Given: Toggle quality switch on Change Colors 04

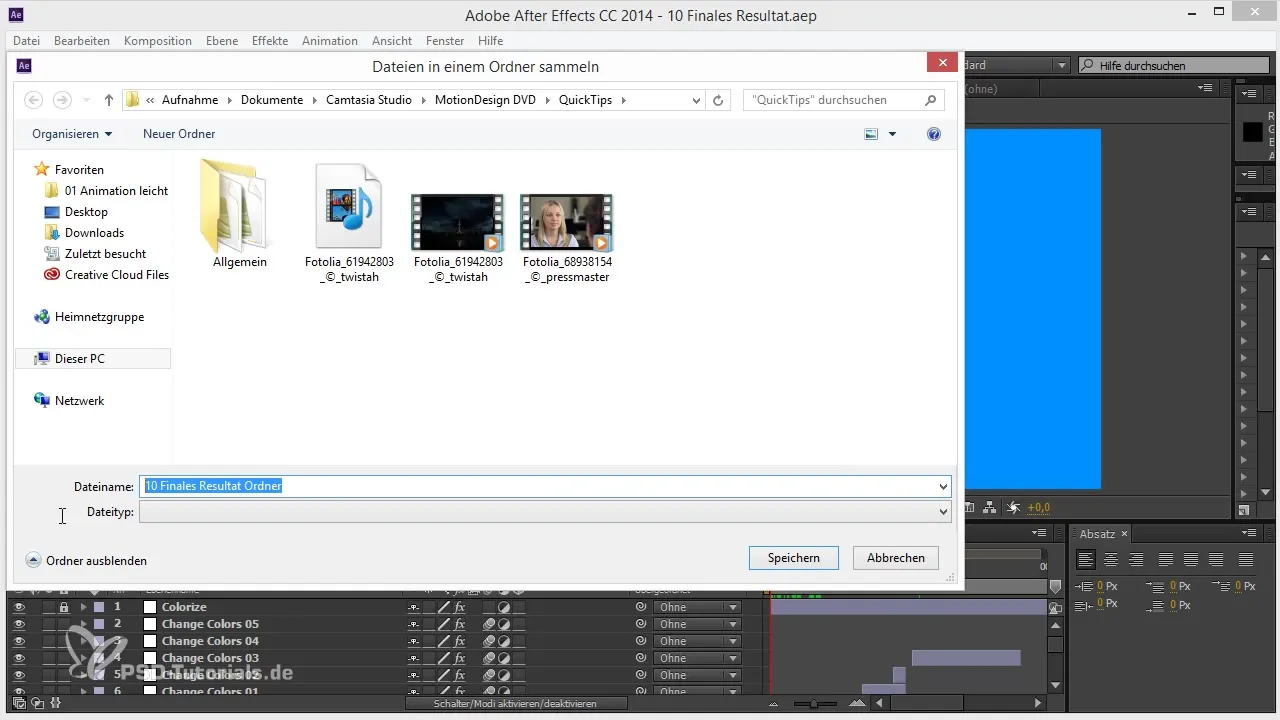Looking at the screenshot, I should pos(444,641).
